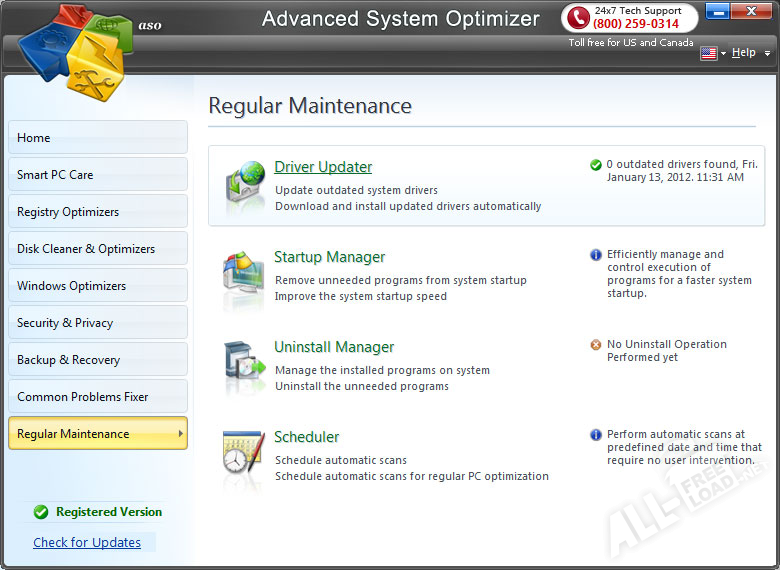Click the orange warning icon beside Uninstall Manager
Screen dimensions: 780x570
596,345
